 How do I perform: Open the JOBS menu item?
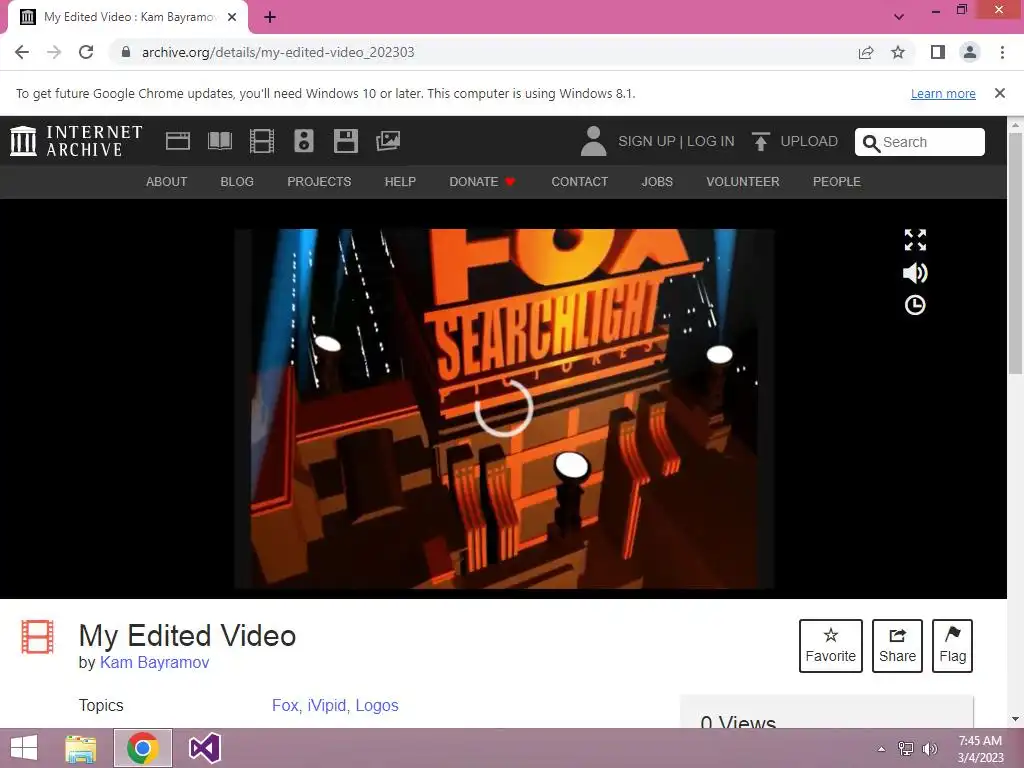click(657, 182)
